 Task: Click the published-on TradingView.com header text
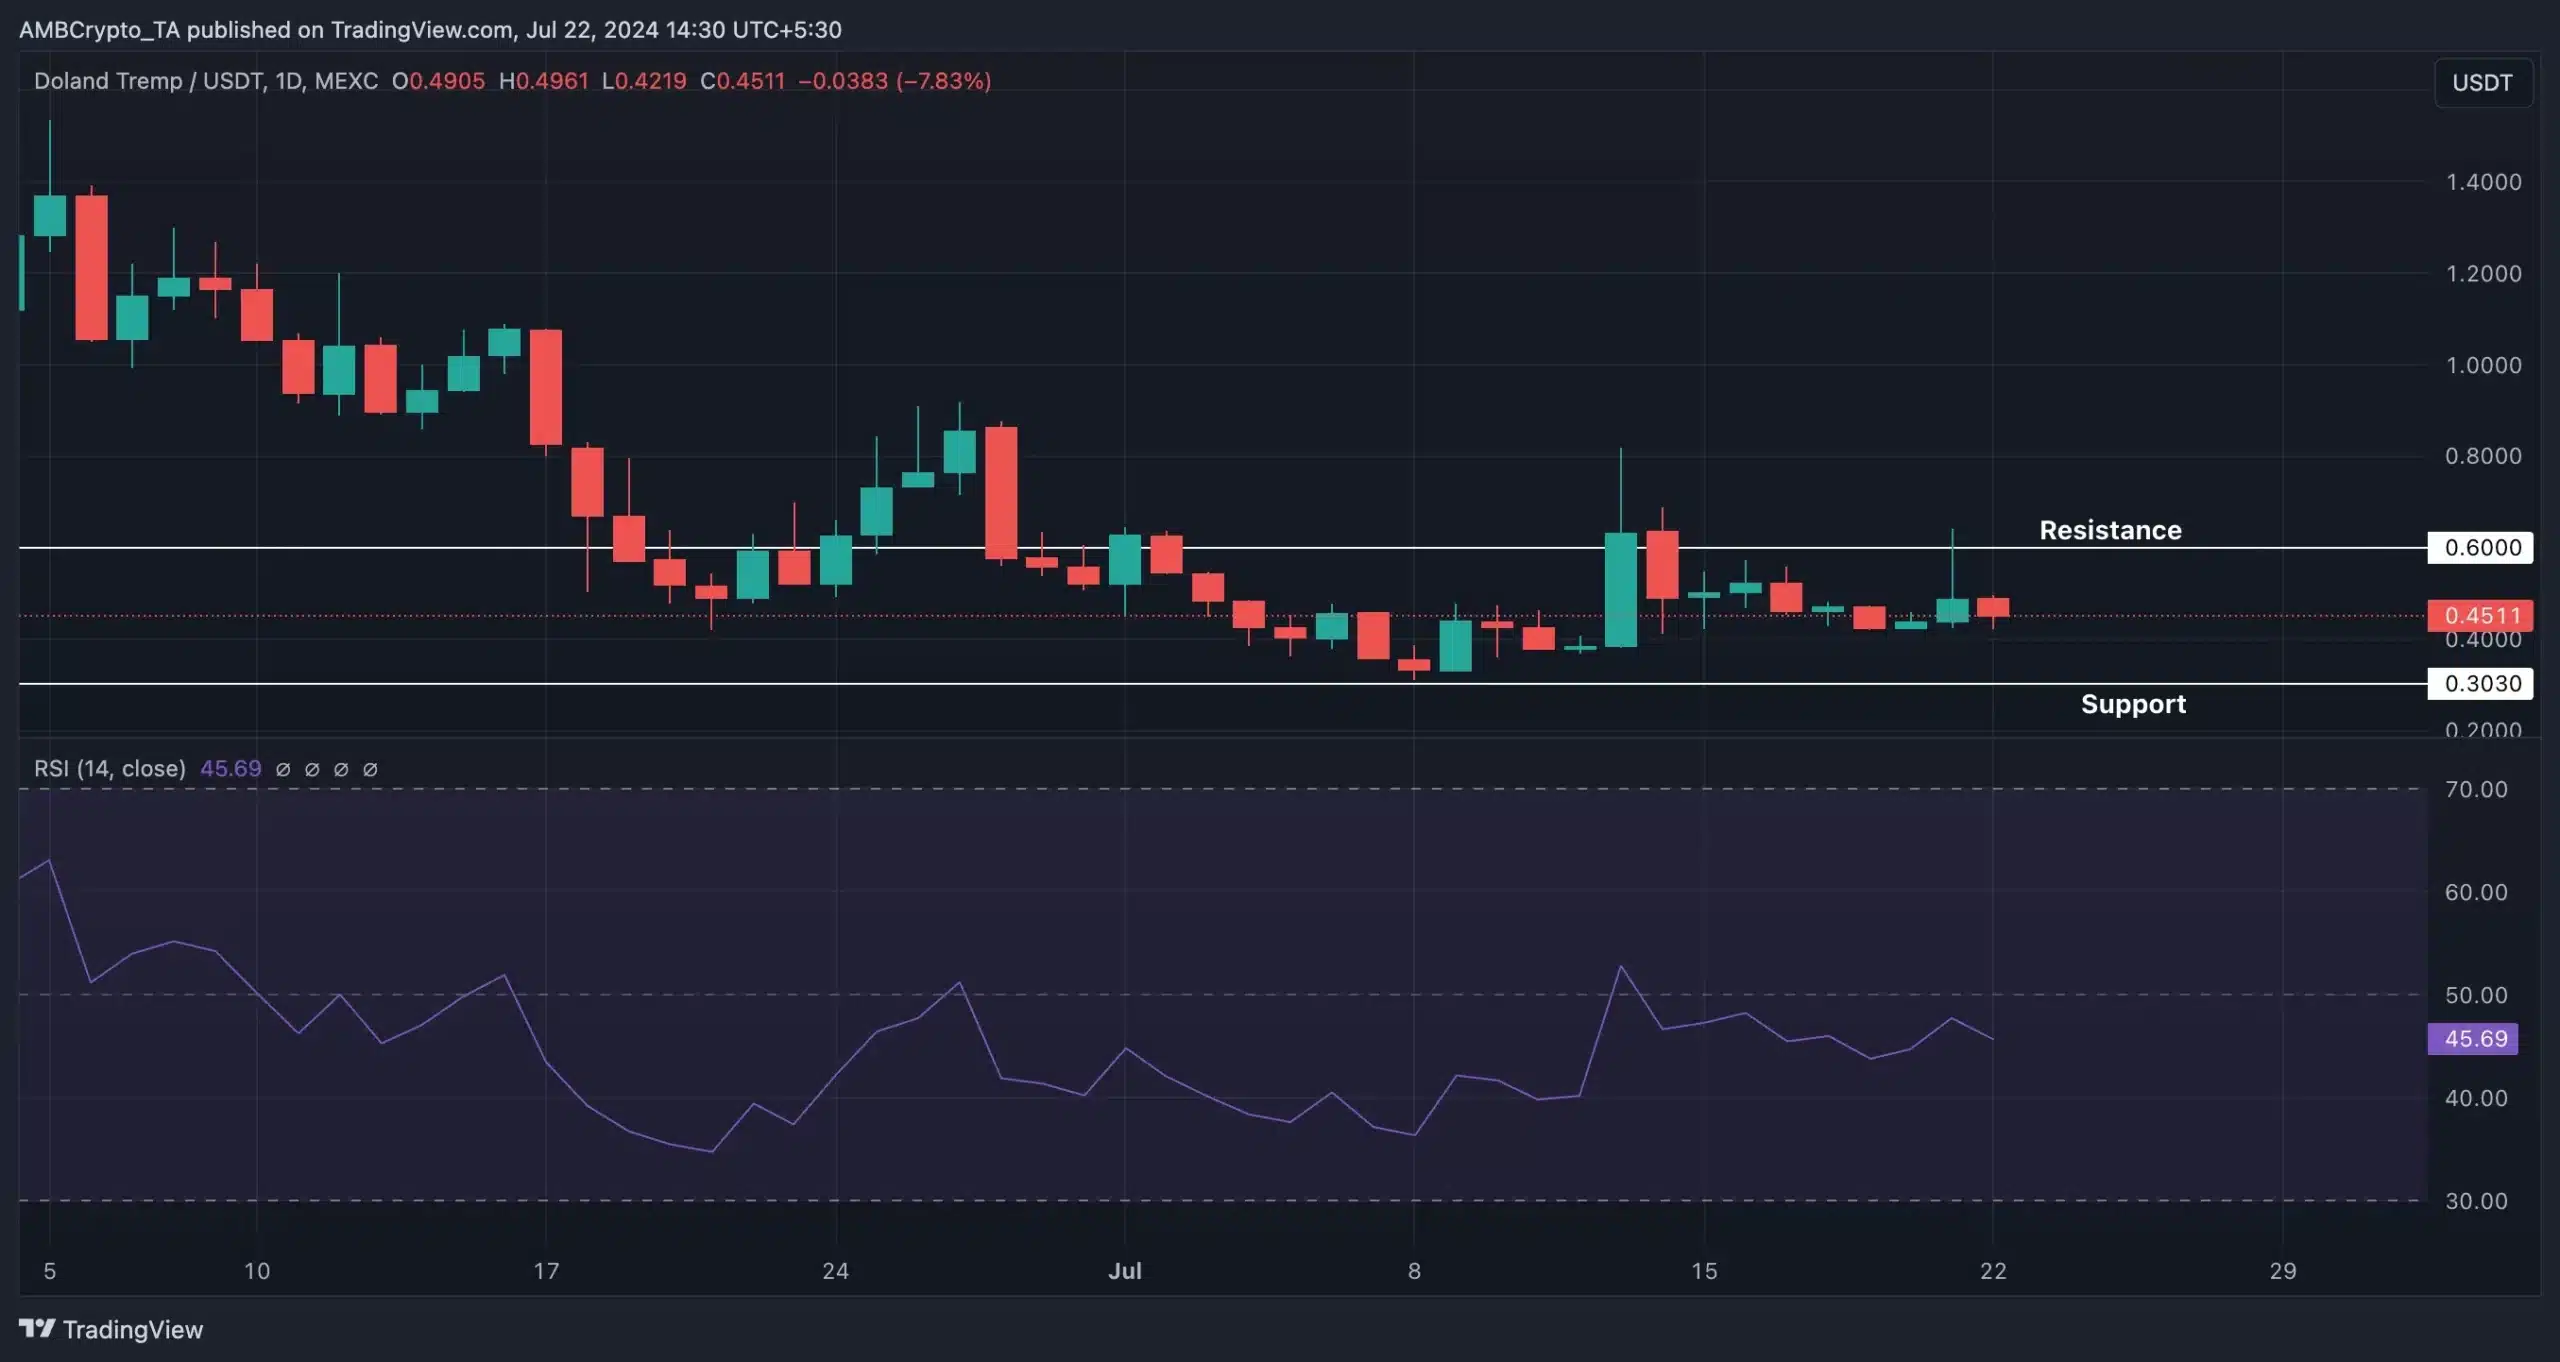pyautogui.click(x=430, y=29)
